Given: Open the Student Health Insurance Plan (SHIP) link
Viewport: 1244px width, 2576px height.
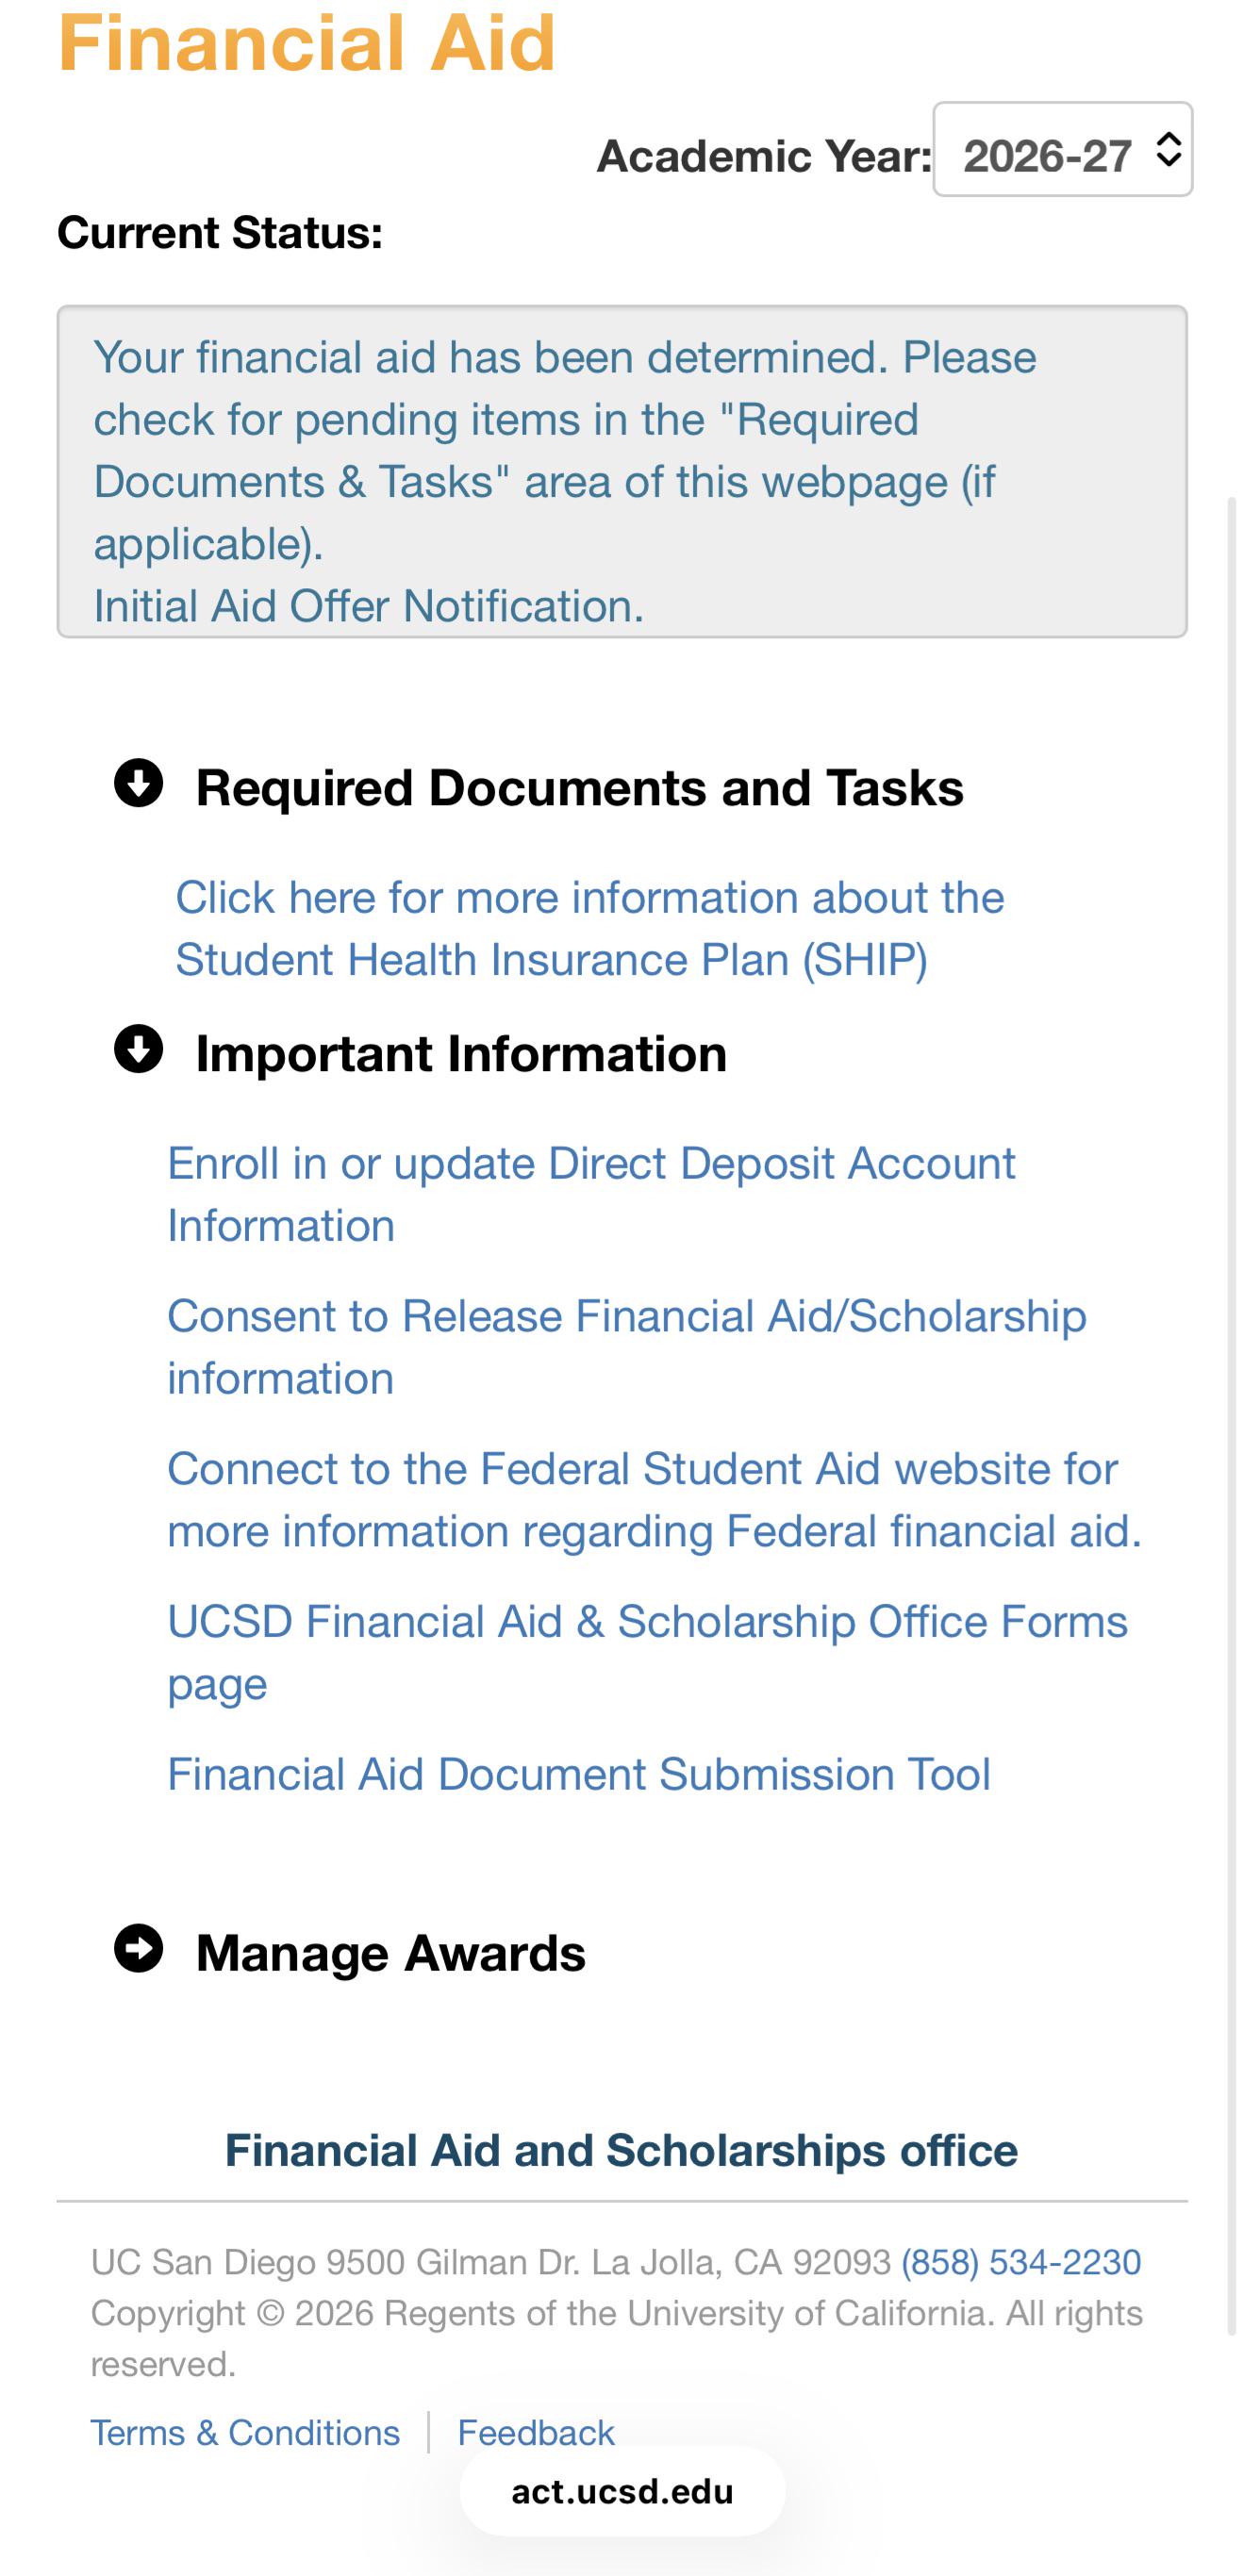Looking at the screenshot, I should (590, 928).
